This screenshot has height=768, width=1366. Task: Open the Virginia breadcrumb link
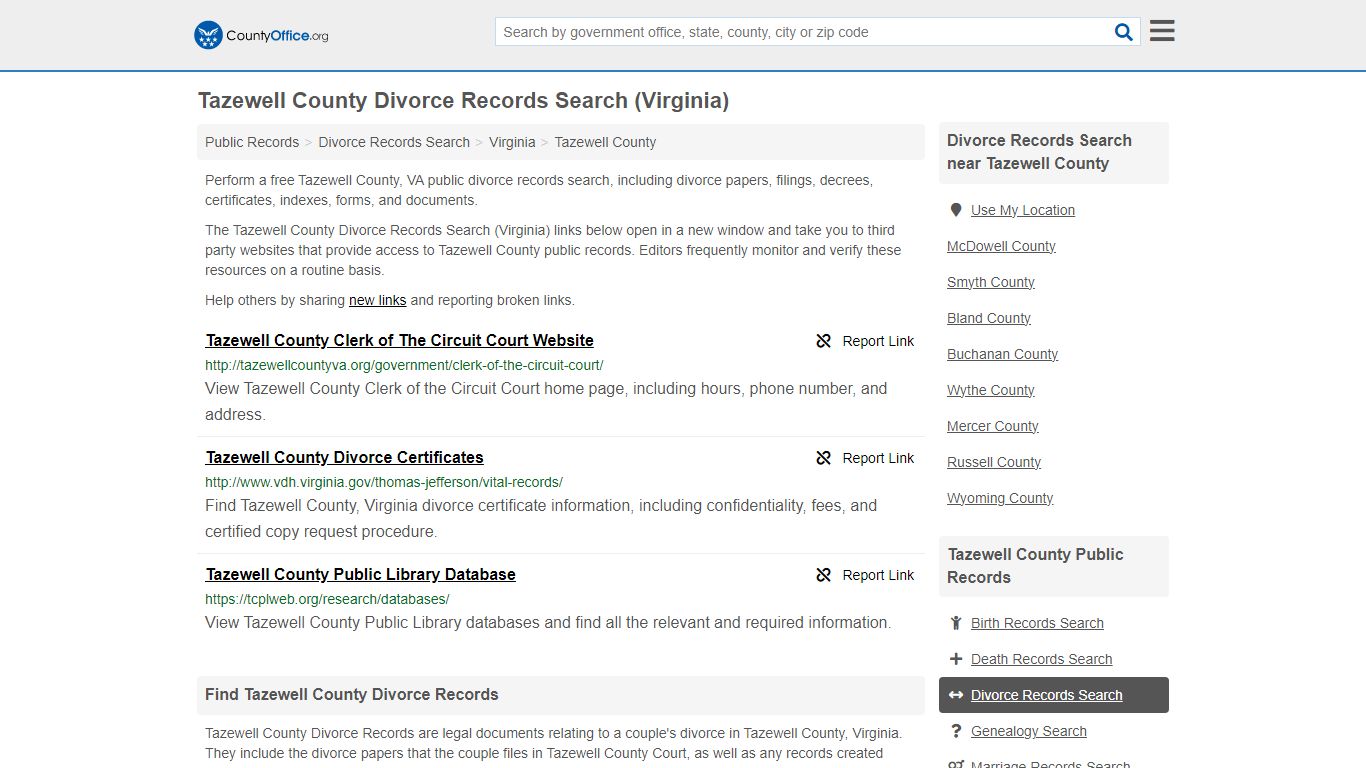(512, 142)
